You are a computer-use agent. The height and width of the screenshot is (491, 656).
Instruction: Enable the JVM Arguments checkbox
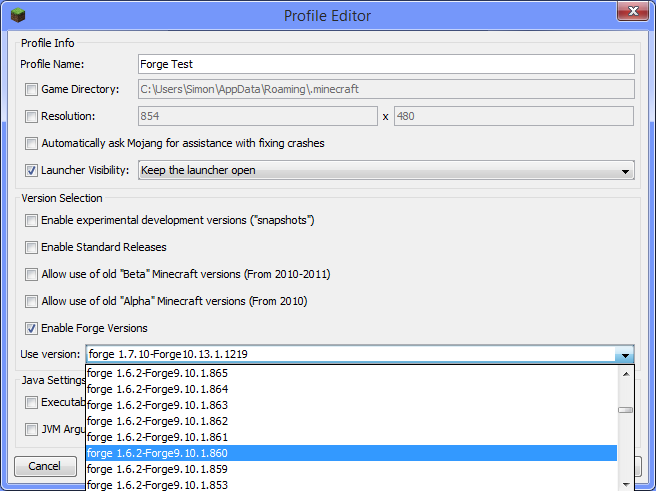[31, 430]
